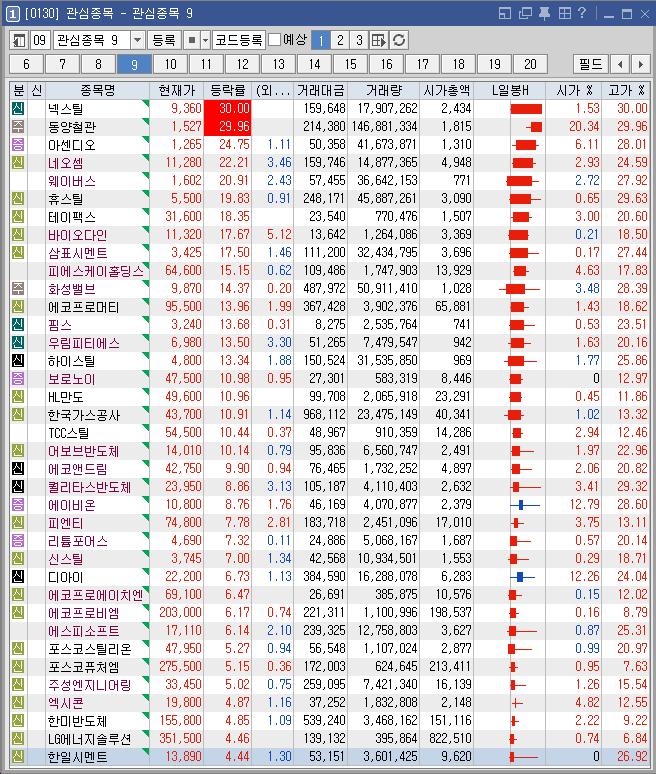This screenshot has width=656, height=774.
Task: Click the 증 badge icon of 보로노이 row
Action: point(18,379)
